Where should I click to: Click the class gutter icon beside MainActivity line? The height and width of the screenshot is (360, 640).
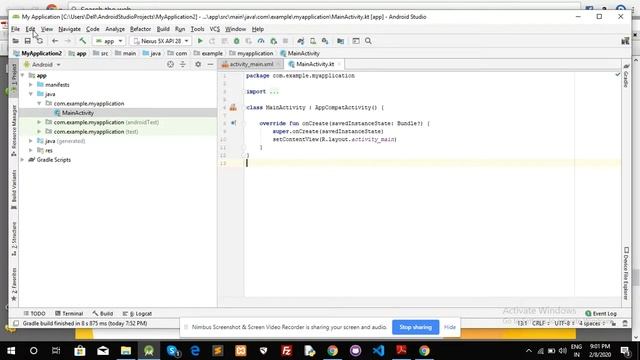pyautogui.click(x=233, y=107)
